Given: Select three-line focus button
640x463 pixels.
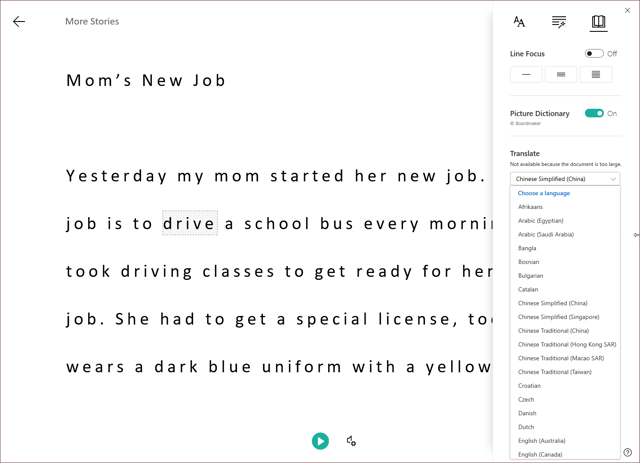Looking at the screenshot, I should tap(561, 74).
